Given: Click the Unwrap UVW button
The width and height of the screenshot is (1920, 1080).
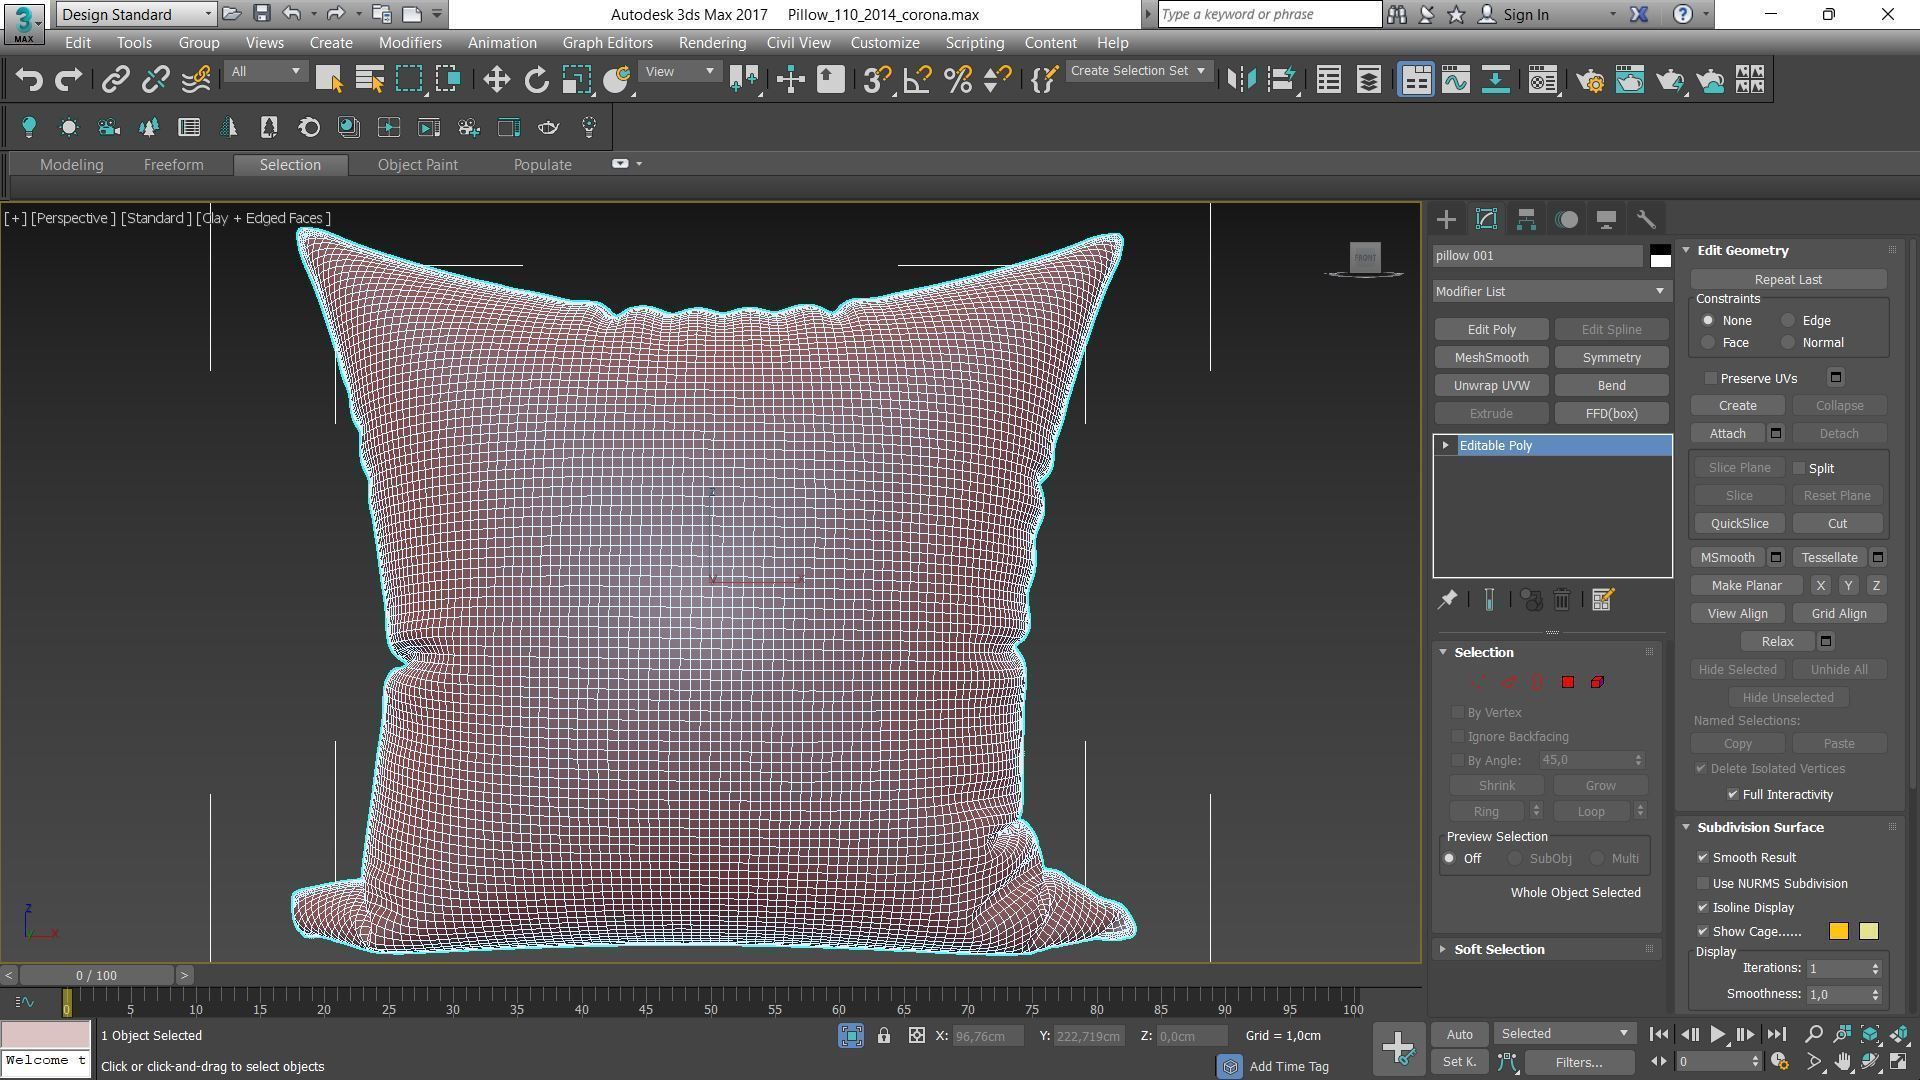Looking at the screenshot, I should click(x=1491, y=386).
